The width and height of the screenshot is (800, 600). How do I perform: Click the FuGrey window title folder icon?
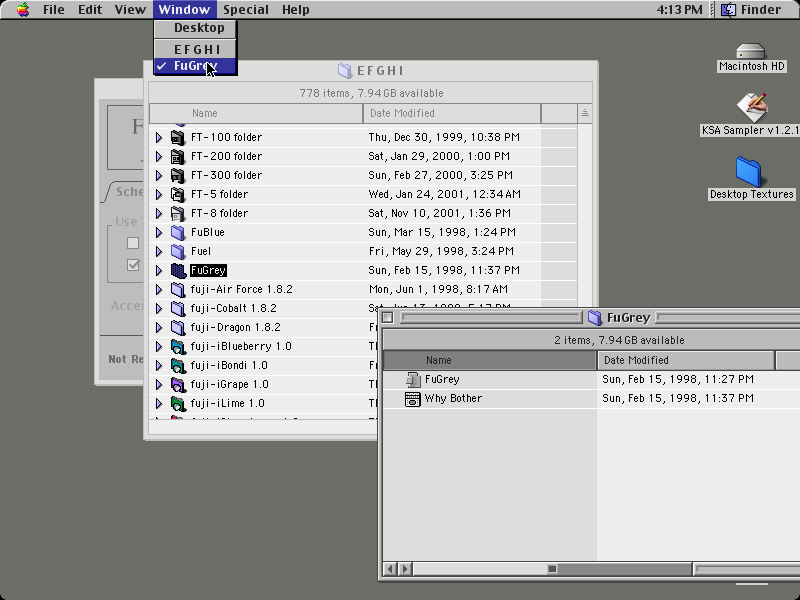pos(594,317)
